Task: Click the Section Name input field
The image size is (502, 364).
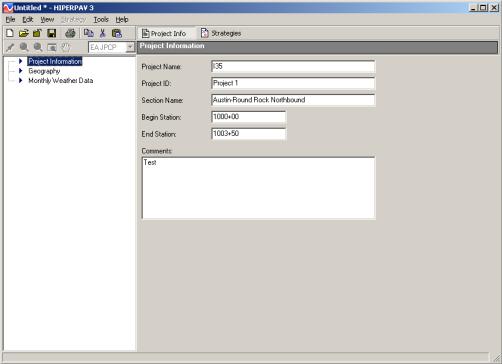Action: (x=293, y=100)
